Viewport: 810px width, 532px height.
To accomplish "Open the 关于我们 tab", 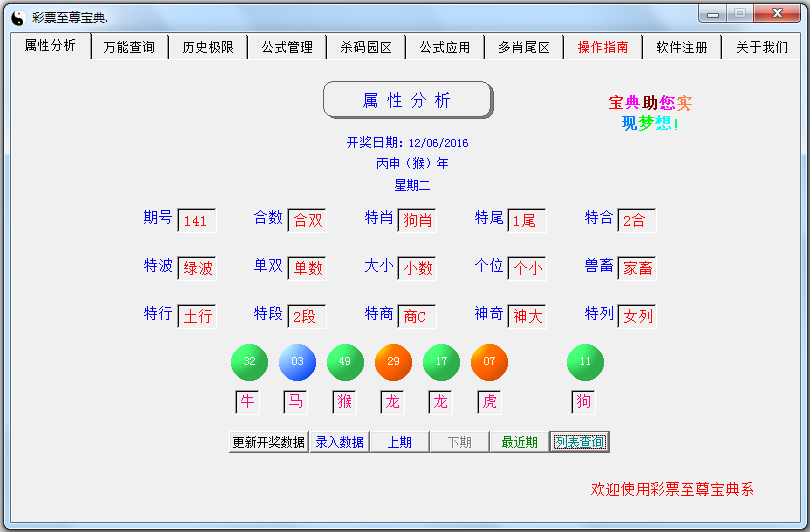I will coord(761,48).
